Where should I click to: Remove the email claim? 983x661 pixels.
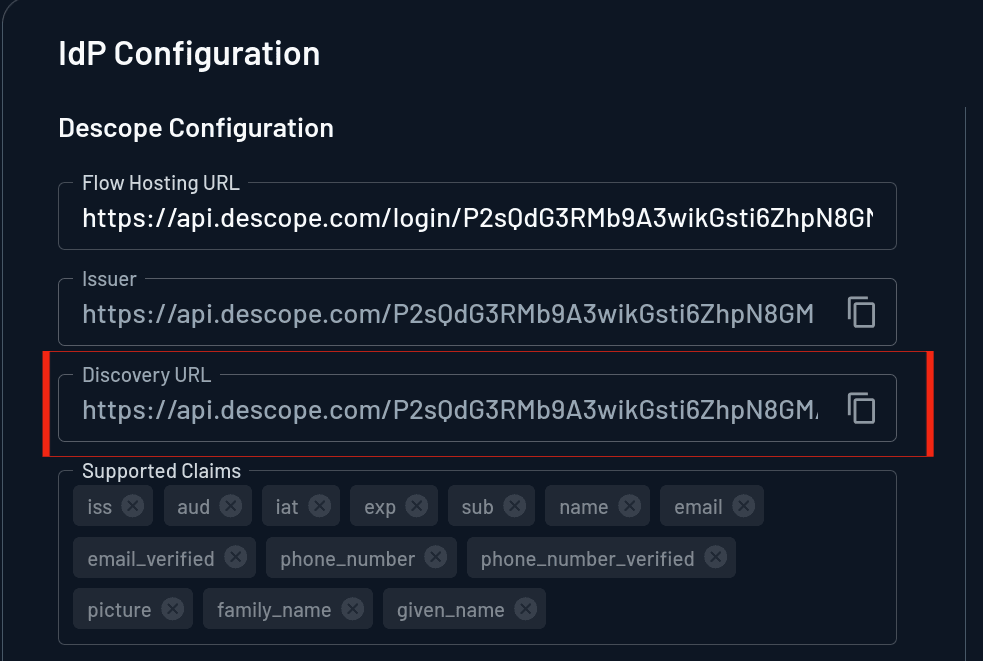point(741,505)
